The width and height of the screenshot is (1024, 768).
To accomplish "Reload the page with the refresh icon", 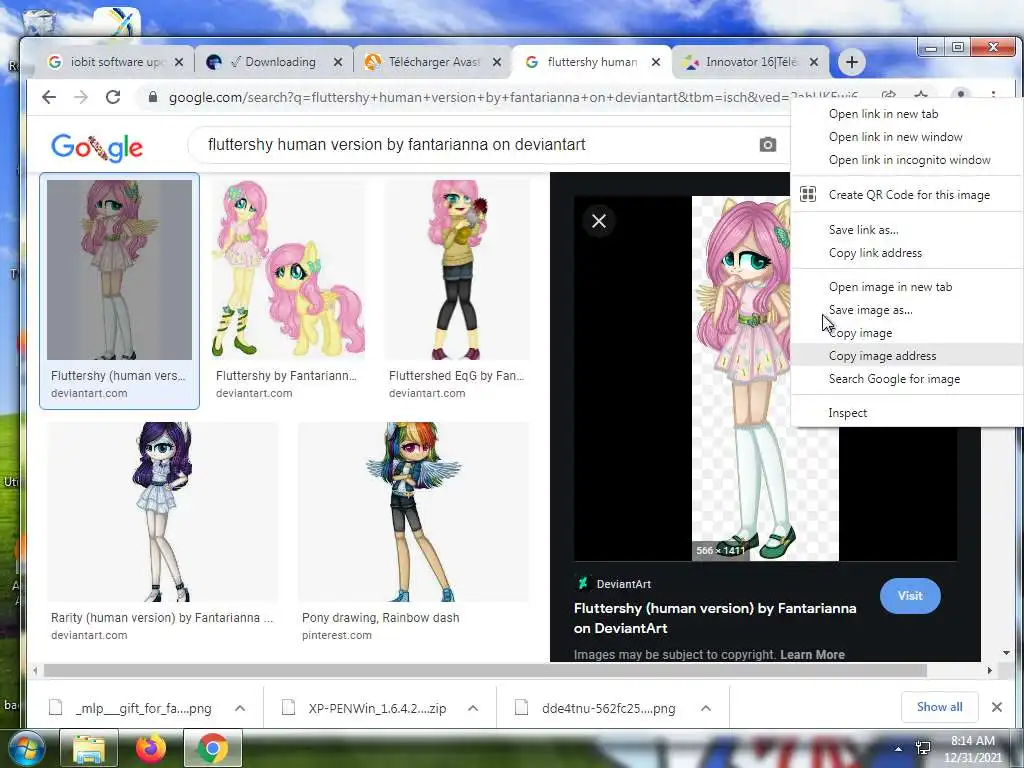I will [113, 97].
